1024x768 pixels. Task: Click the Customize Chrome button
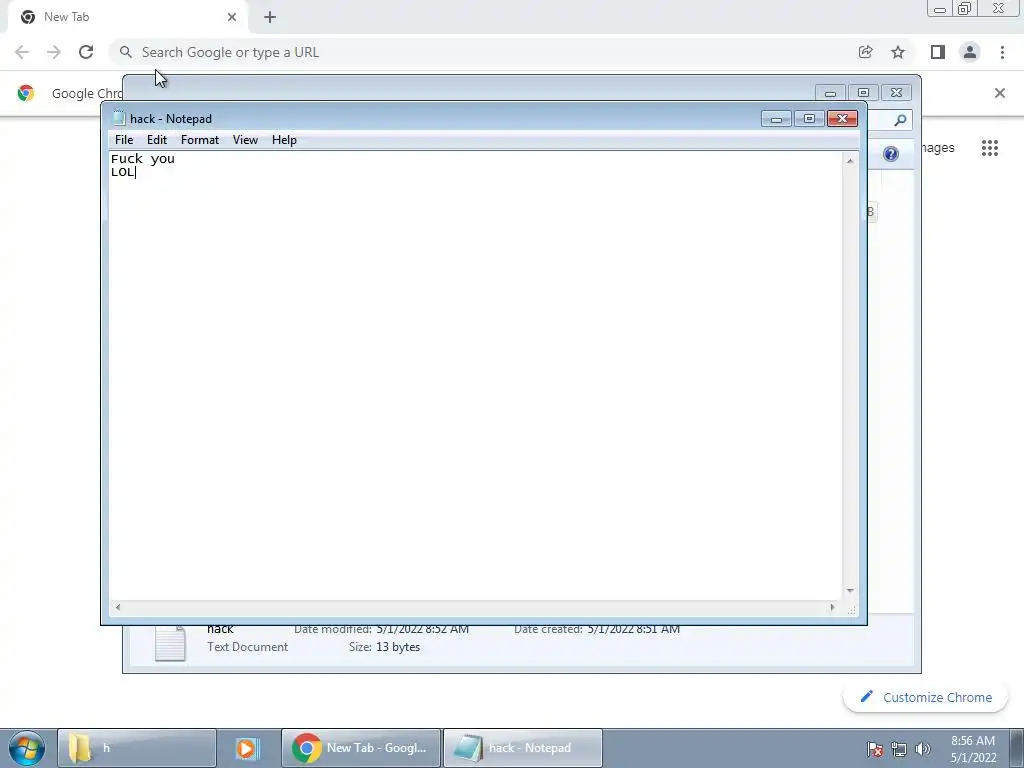[x=925, y=697]
